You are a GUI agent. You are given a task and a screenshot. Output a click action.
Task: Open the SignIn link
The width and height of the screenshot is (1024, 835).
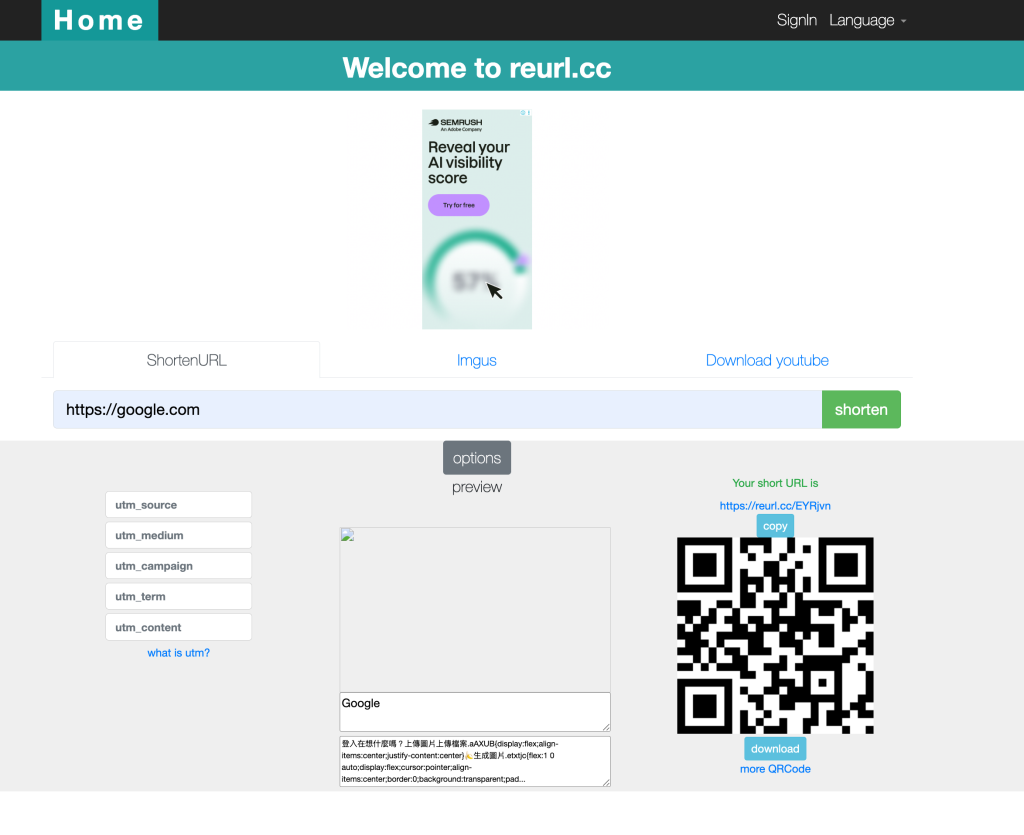coord(796,20)
